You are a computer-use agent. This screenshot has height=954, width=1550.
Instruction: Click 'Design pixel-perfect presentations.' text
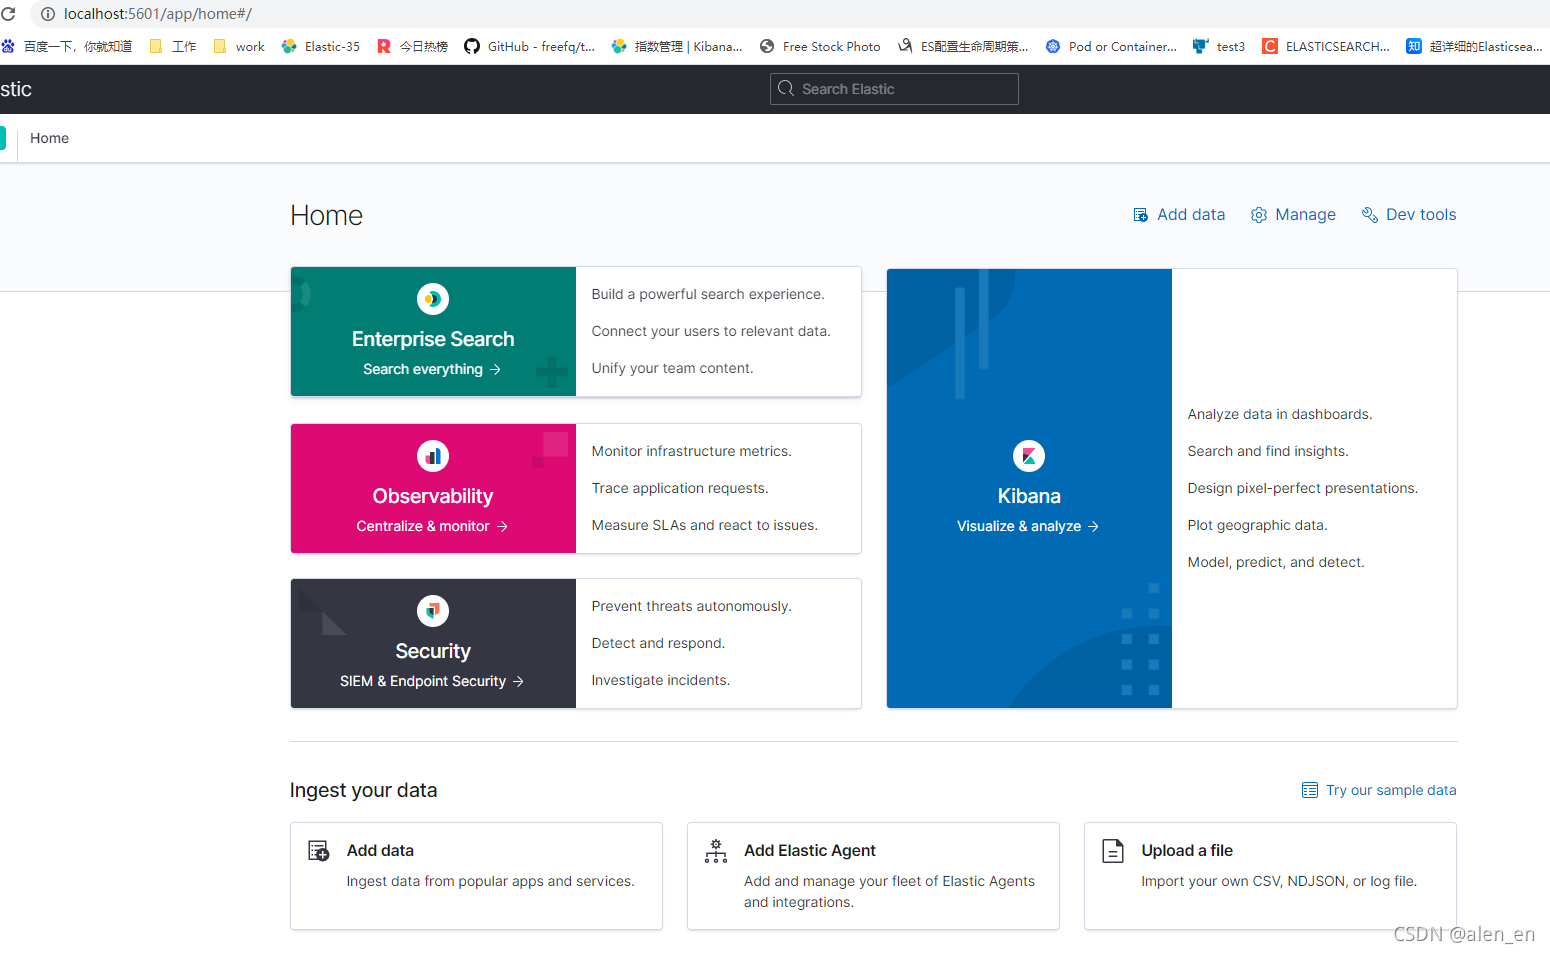coord(1303,488)
